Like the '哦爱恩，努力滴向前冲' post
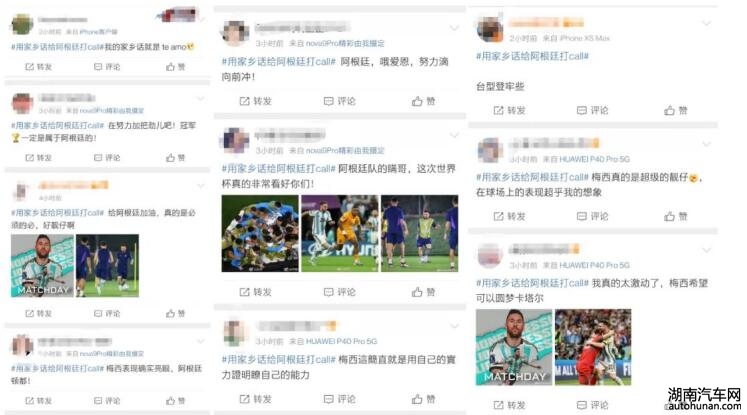This screenshot has width=747, height=415. pyautogui.click(x=424, y=101)
